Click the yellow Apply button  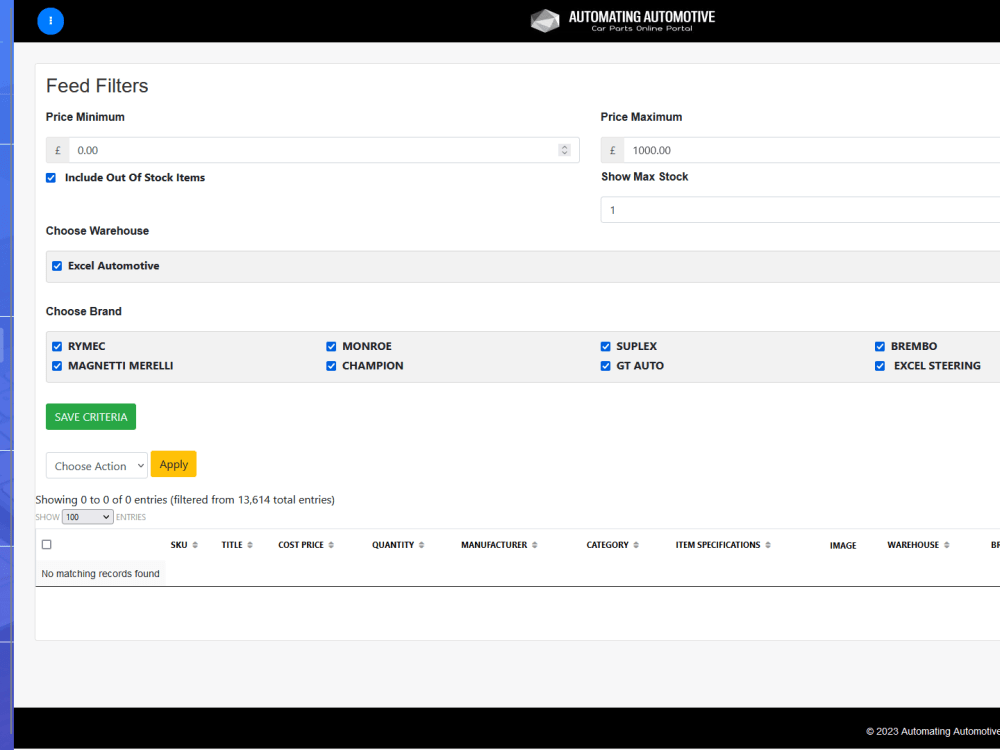[173, 464]
